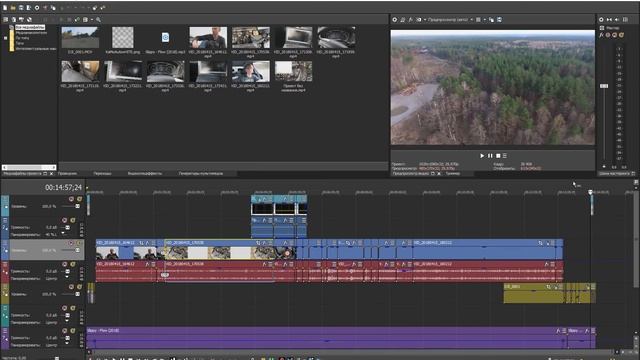Adjust the top video track level slider
640x360 pixels.
77,207
